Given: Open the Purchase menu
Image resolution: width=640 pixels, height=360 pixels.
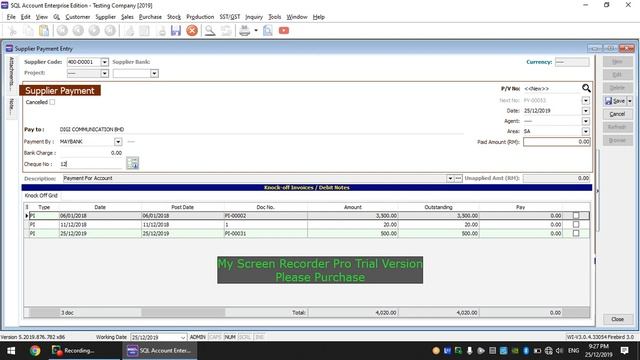Looking at the screenshot, I should pos(150,17).
